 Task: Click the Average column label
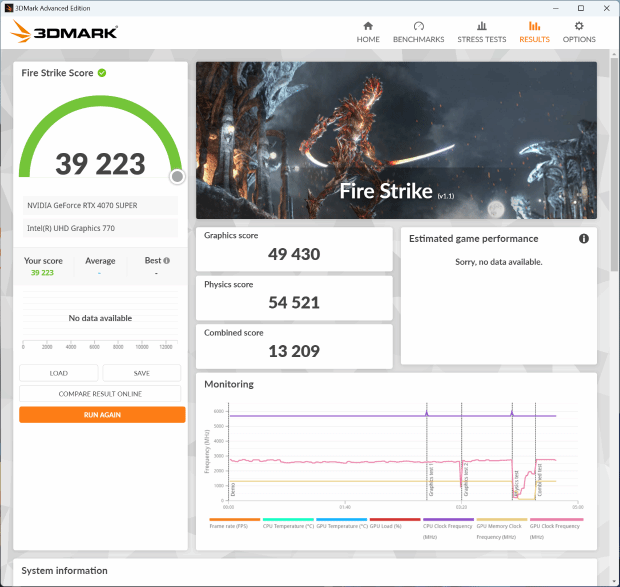pyautogui.click(x=100, y=260)
